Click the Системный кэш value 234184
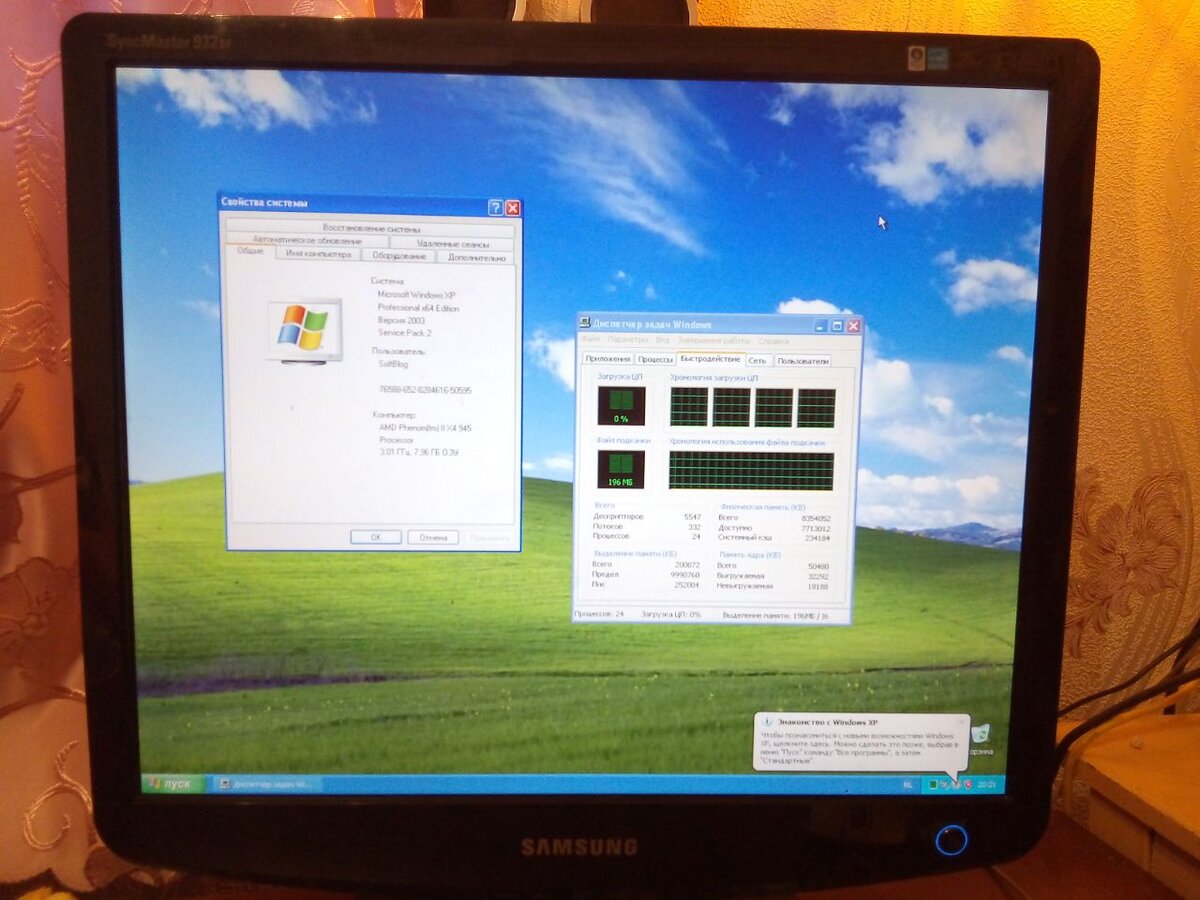 click(818, 538)
